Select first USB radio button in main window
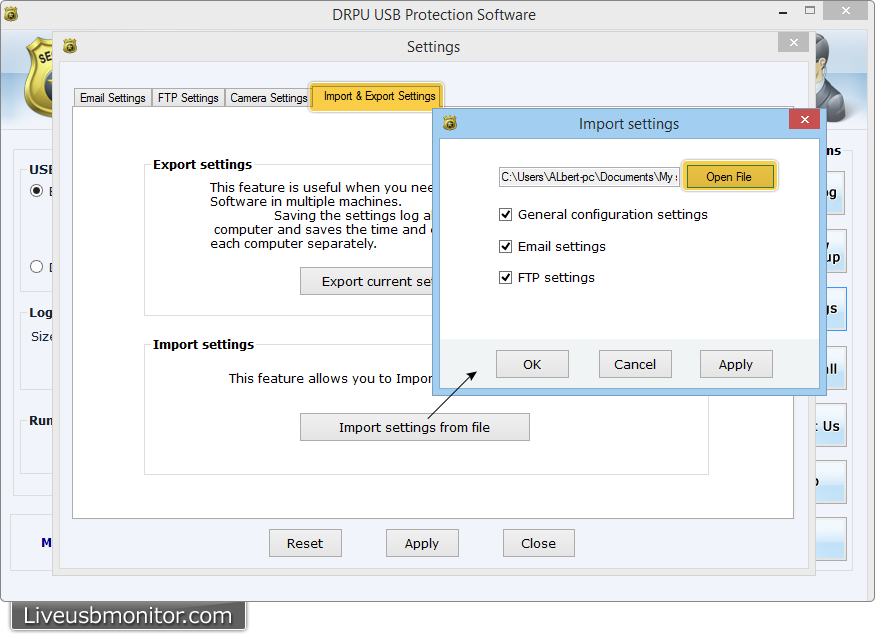This screenshot has height=634, width=875. coord(36,191)
